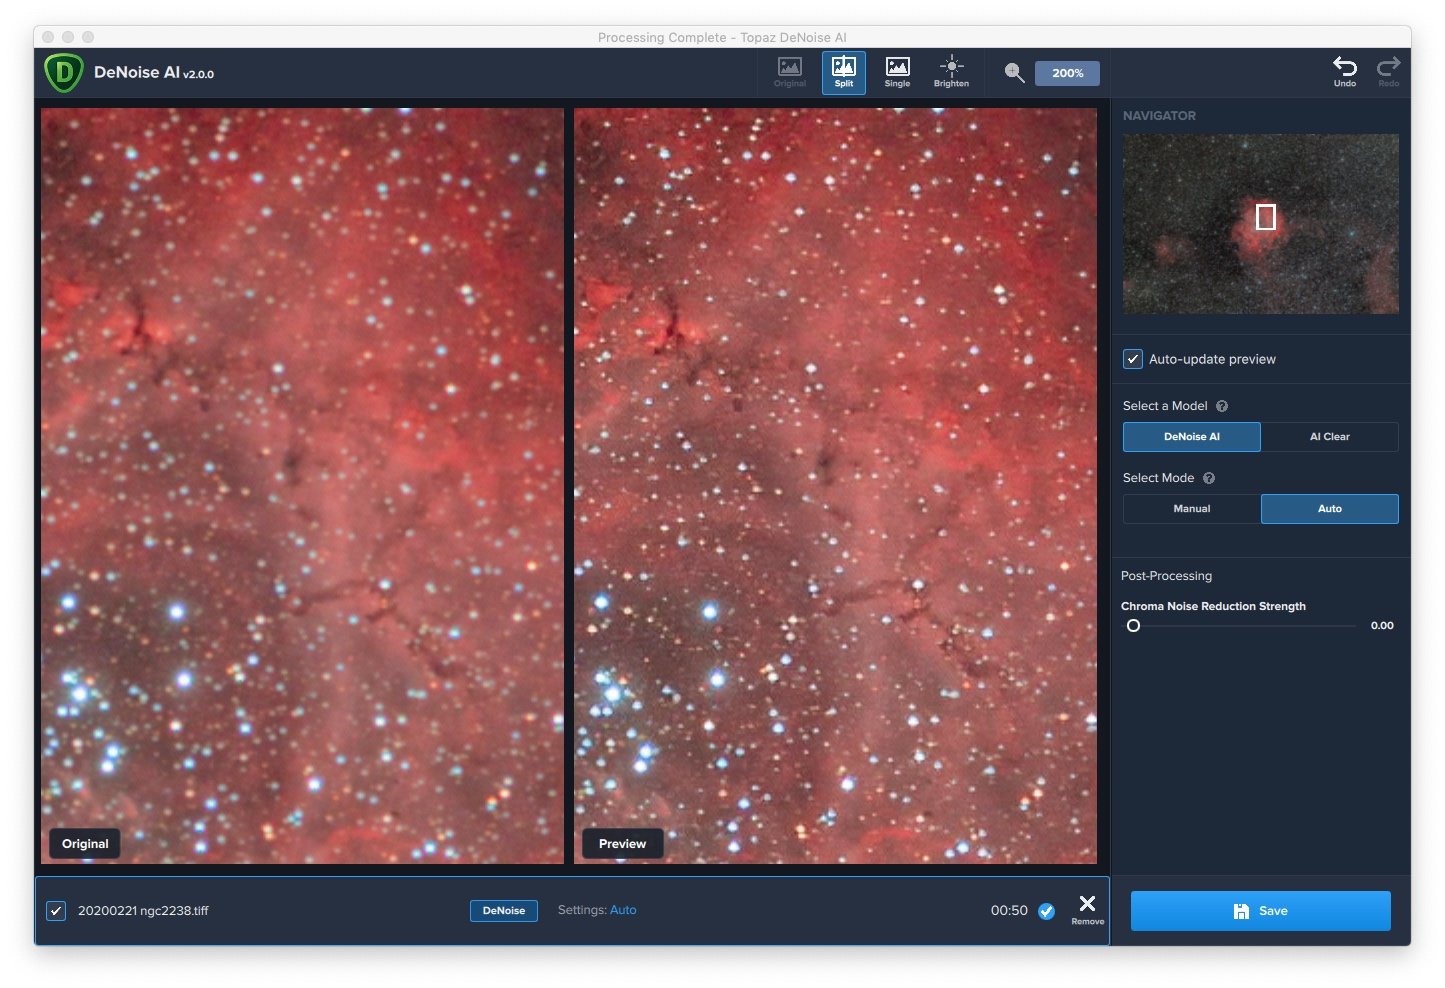Click the Post-Processing section heading
Screen dimensions: 1445x988
click(1166, 576)
